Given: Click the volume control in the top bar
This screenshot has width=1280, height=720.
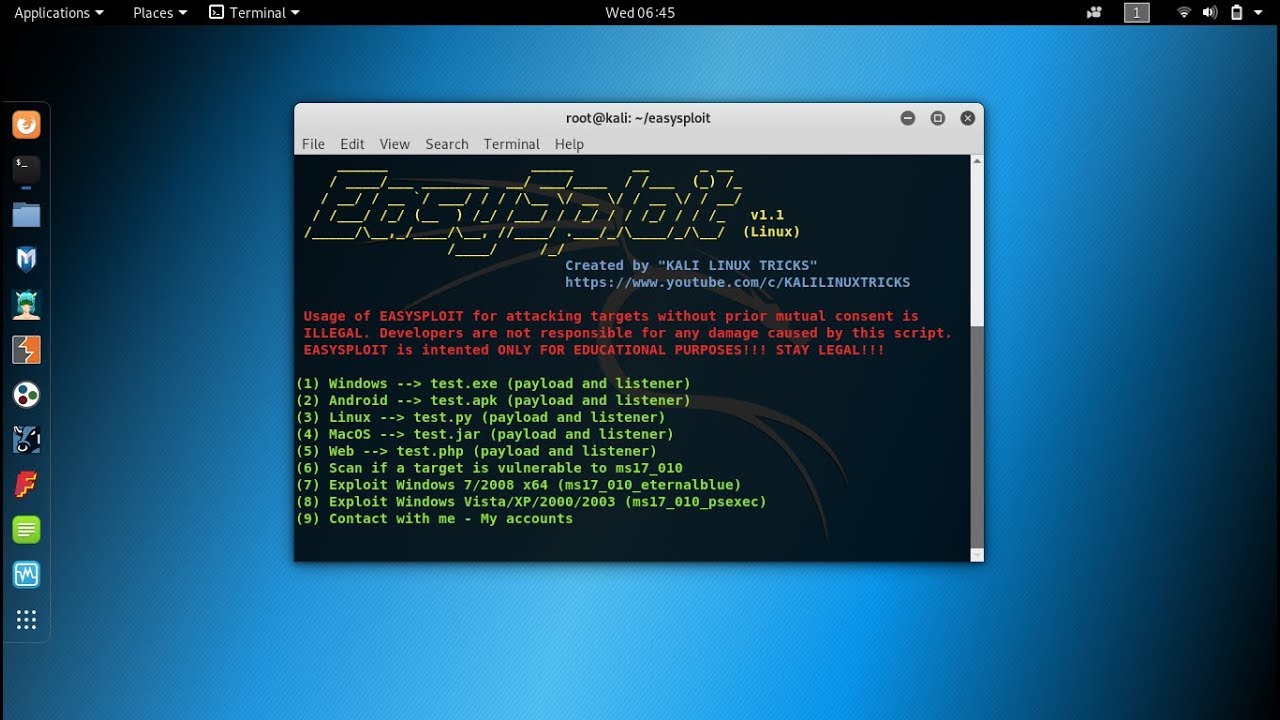Looking at the screenshot, I should (1210, 12).
